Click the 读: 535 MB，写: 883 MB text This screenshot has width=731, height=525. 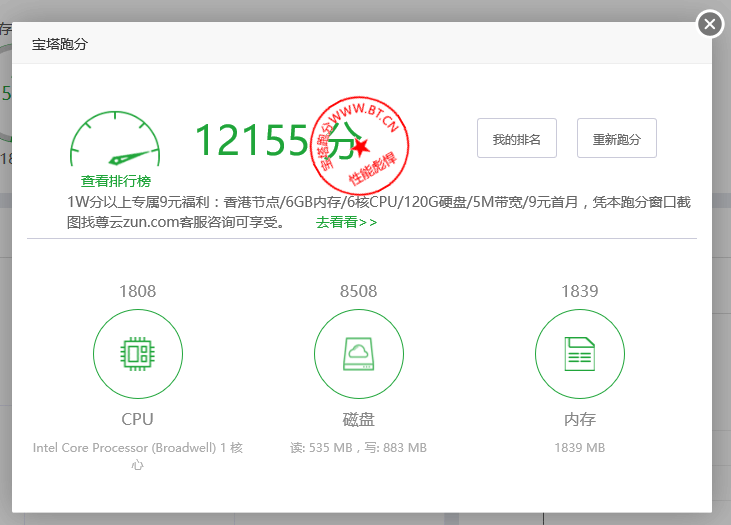click(359, 448)
